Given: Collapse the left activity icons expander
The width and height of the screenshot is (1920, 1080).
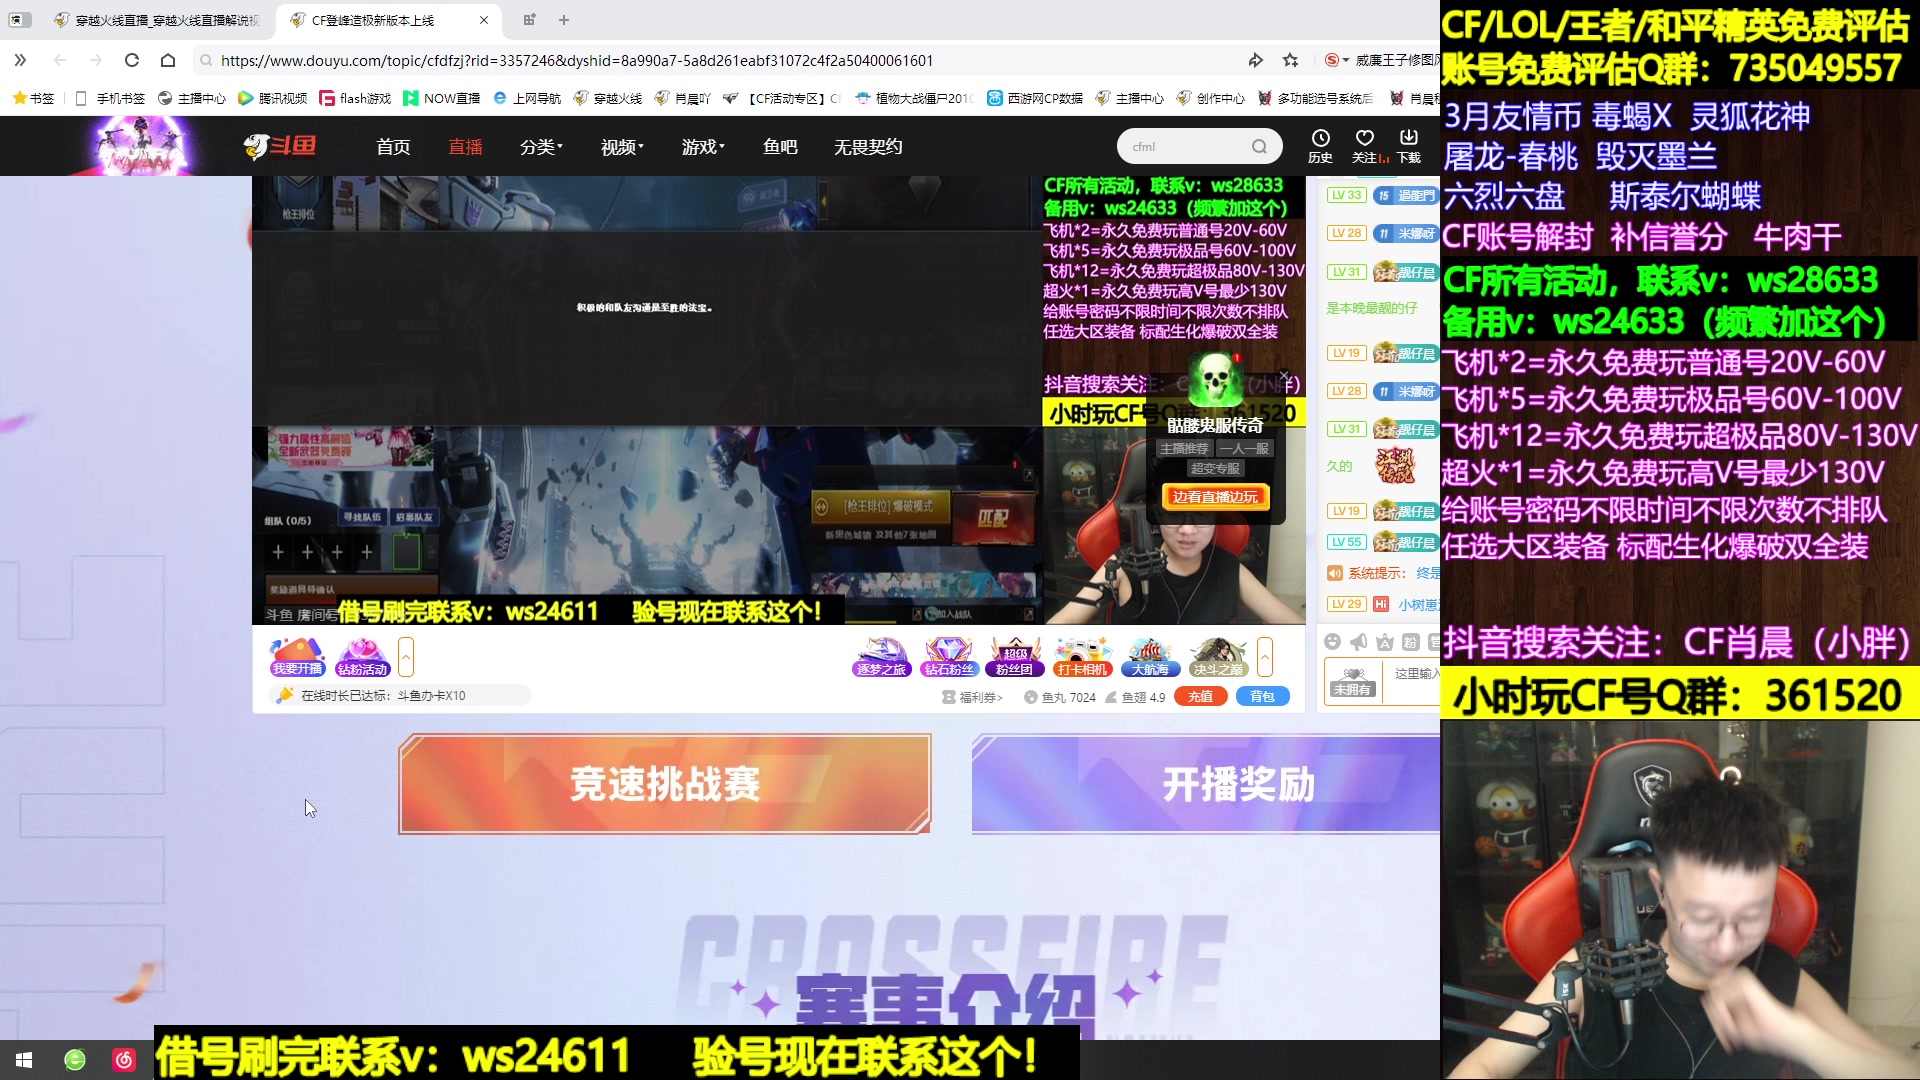Looking at the screenshot, I should coord(406,657).
